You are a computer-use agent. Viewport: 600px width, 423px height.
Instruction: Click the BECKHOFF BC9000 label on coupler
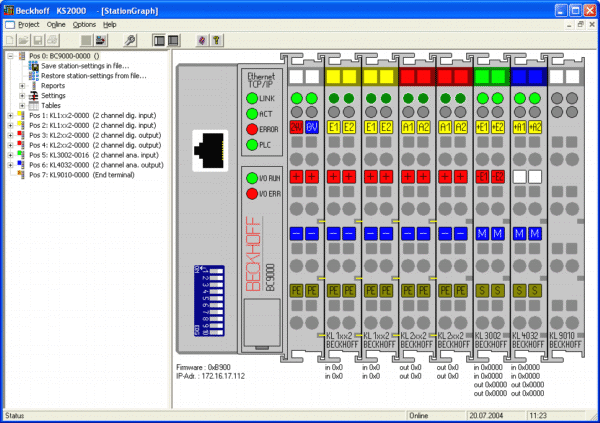[x=260, y=254]
